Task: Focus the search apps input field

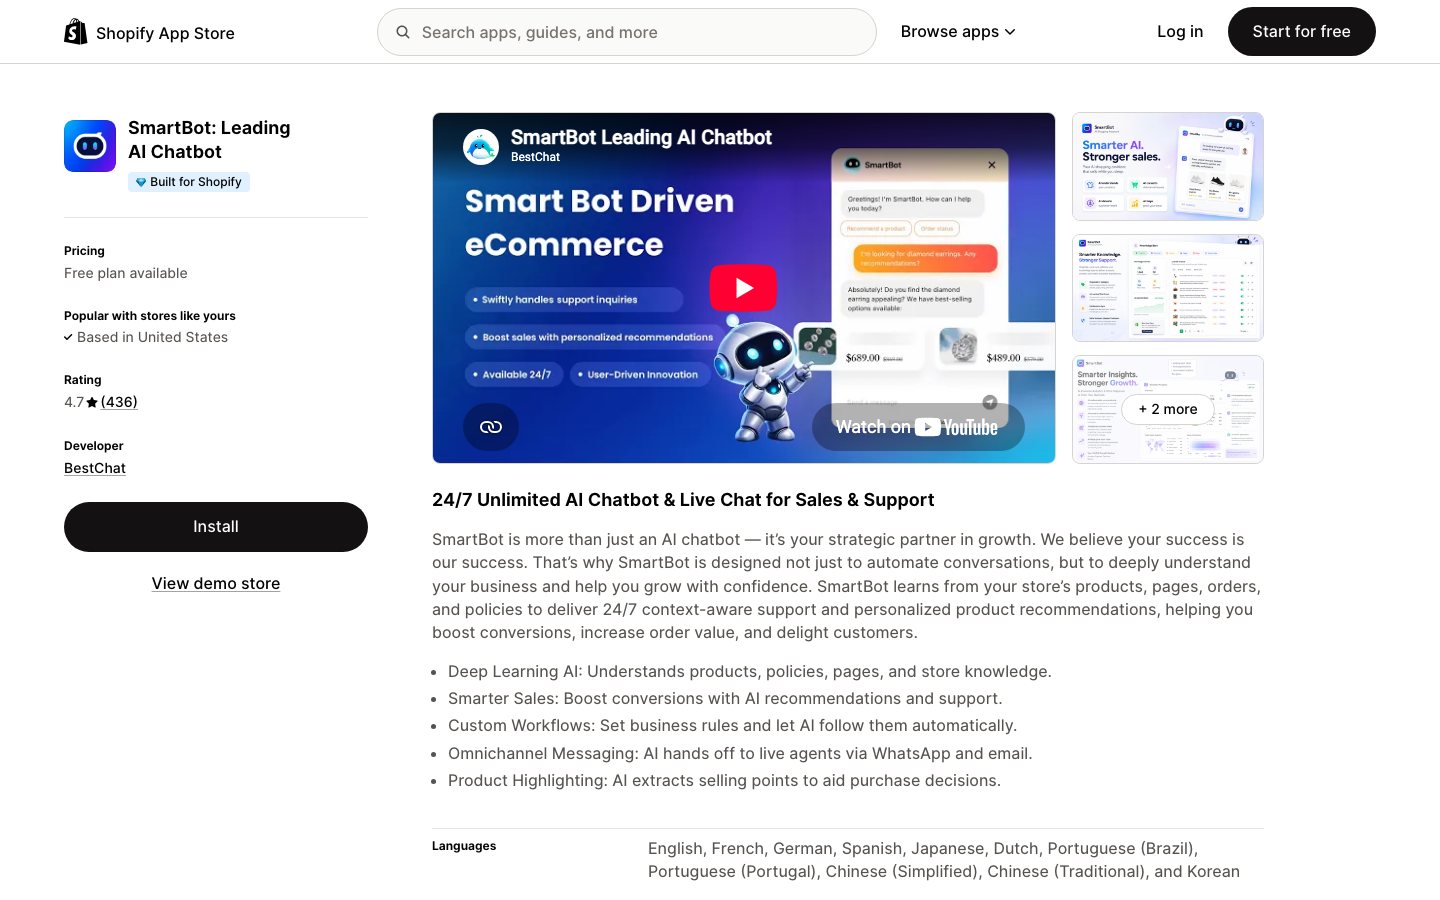Action: point(627,32)
